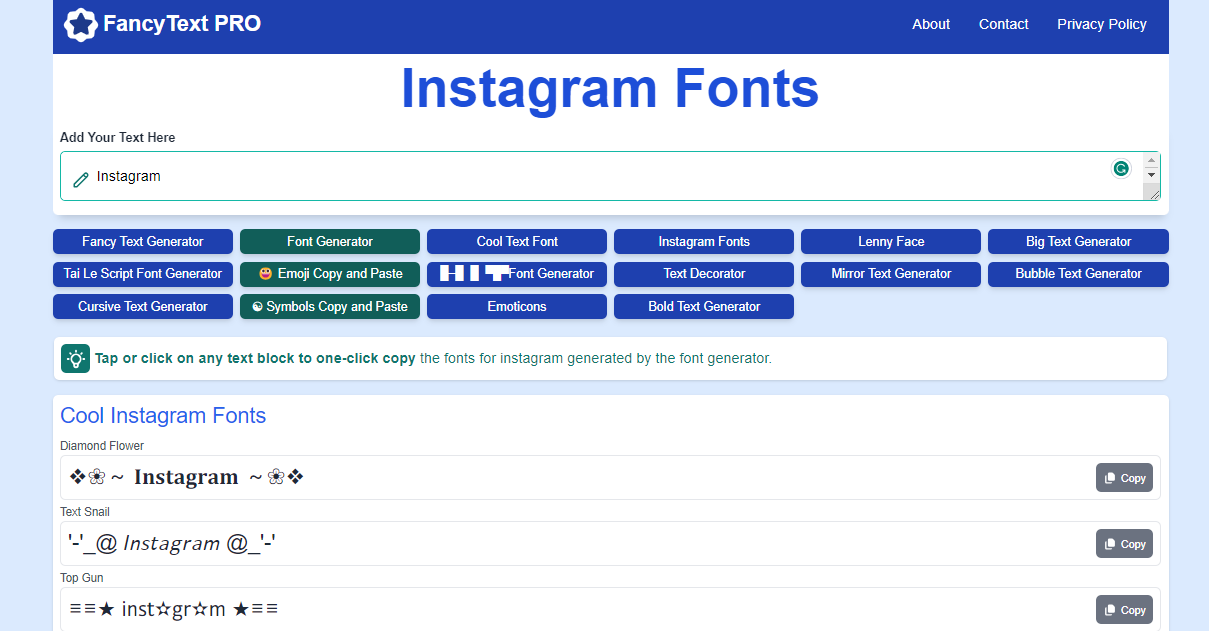Open Lenny Face
This screenshot has width=1209, height=631.
891,241
